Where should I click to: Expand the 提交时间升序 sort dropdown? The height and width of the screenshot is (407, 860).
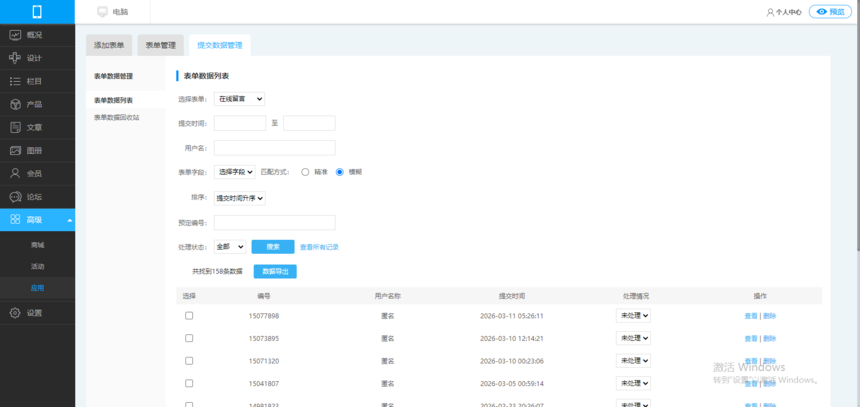pyautogui.click(x=240, y=198)
